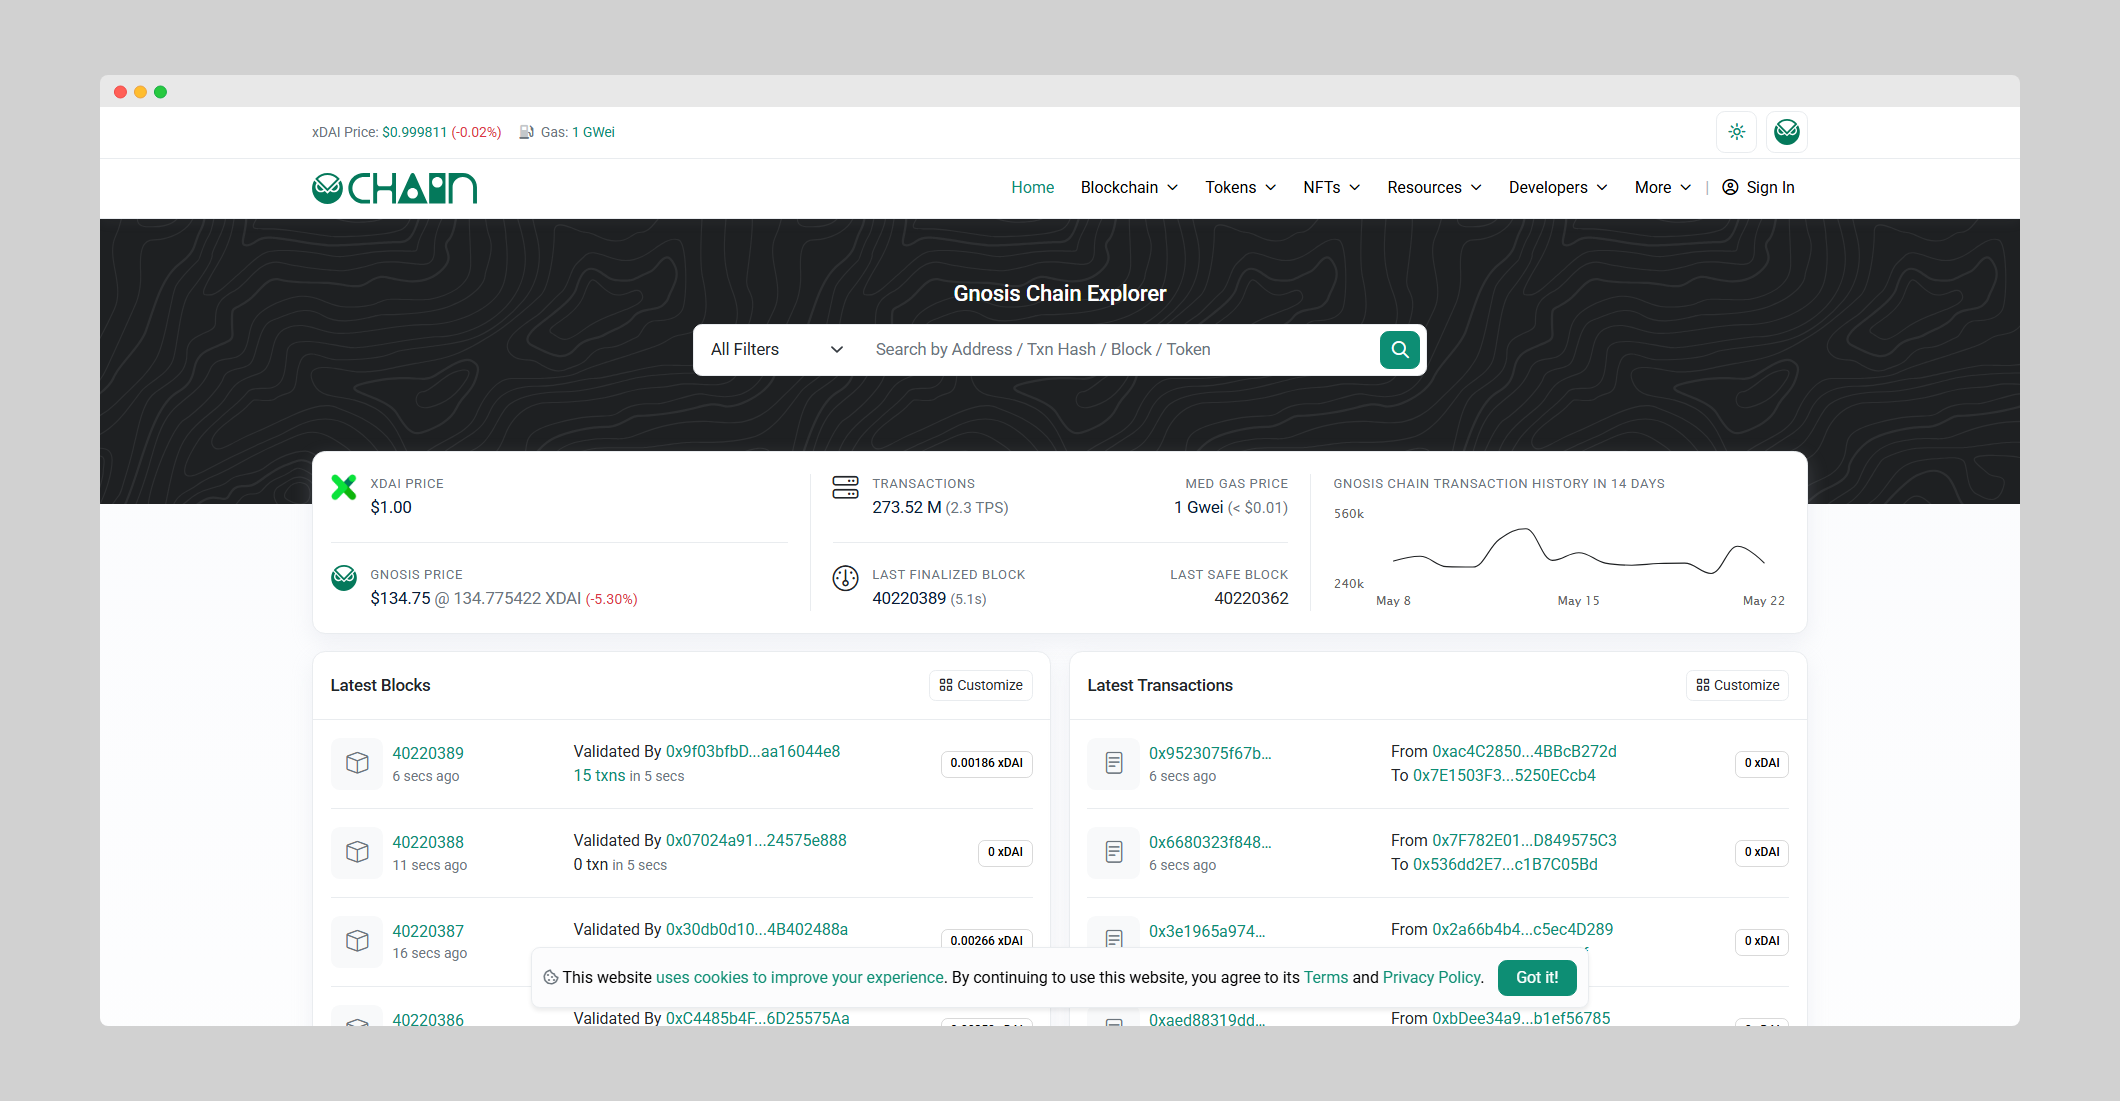2120x1101 pixels.
Task: Open validator 0x9f03bfbD...aa16044e8
Action: [753, 751]
